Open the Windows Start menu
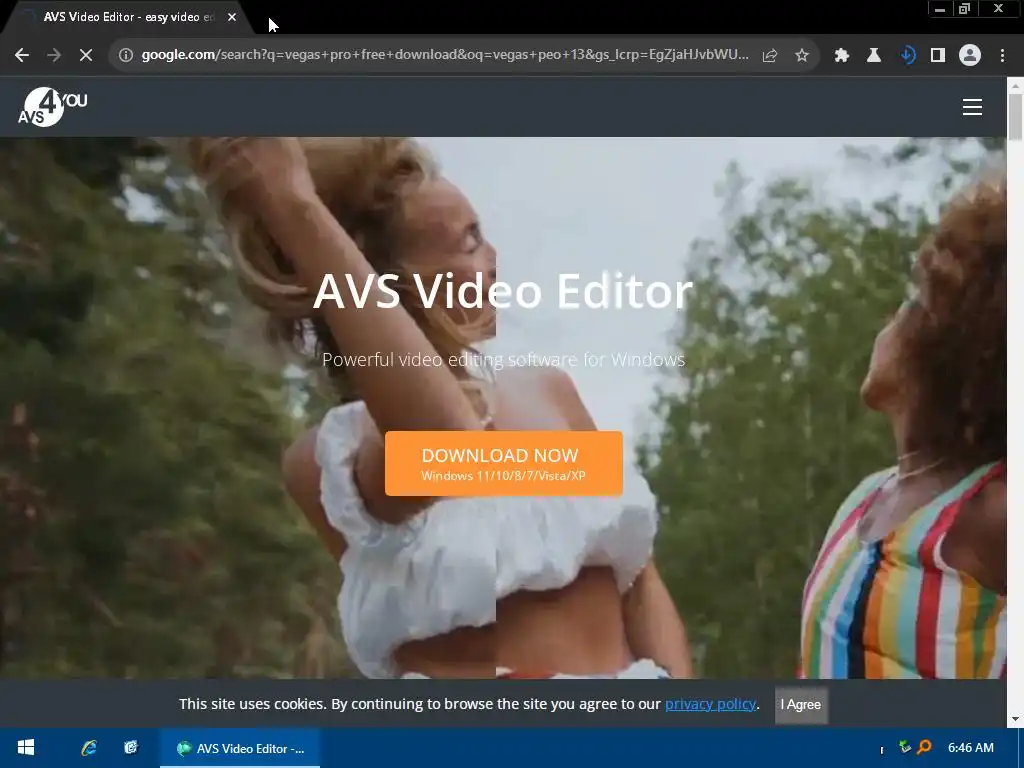 [x=25, y=748]
